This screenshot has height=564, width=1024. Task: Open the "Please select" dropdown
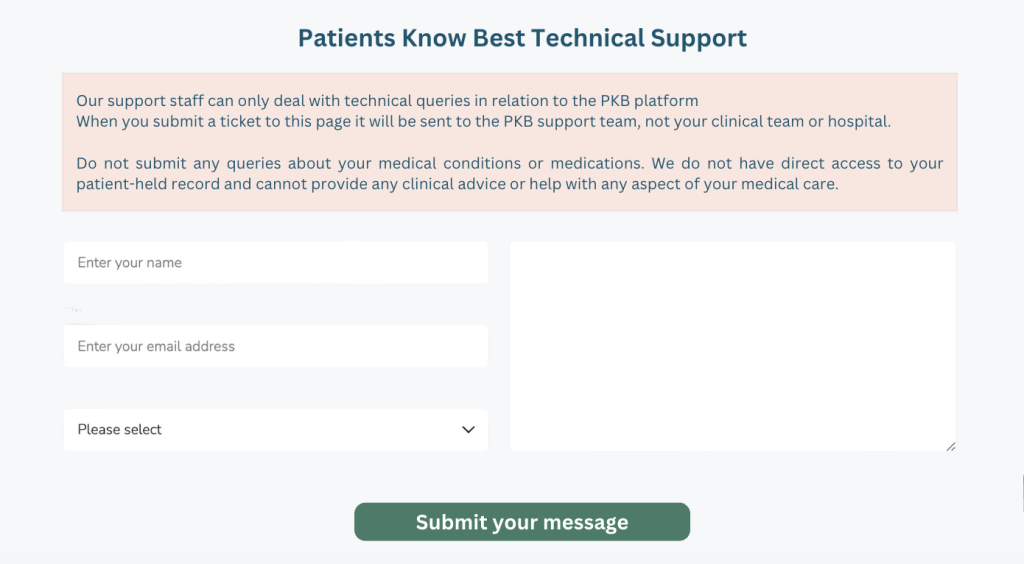pos(275,430)
